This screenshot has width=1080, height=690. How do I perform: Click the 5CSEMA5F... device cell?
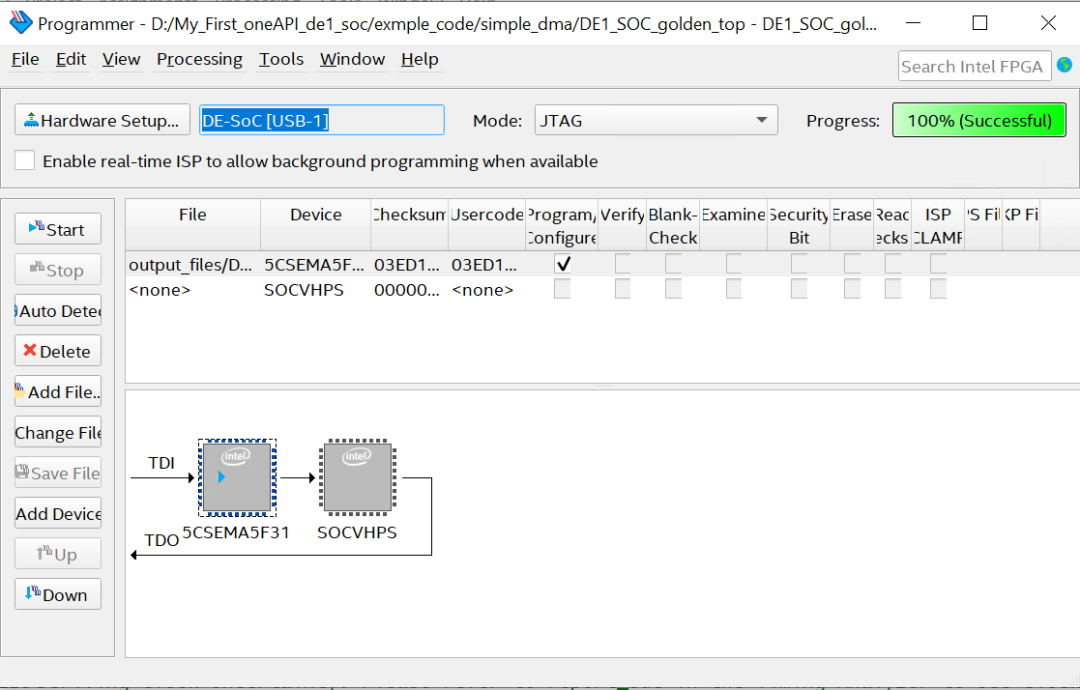314,264
